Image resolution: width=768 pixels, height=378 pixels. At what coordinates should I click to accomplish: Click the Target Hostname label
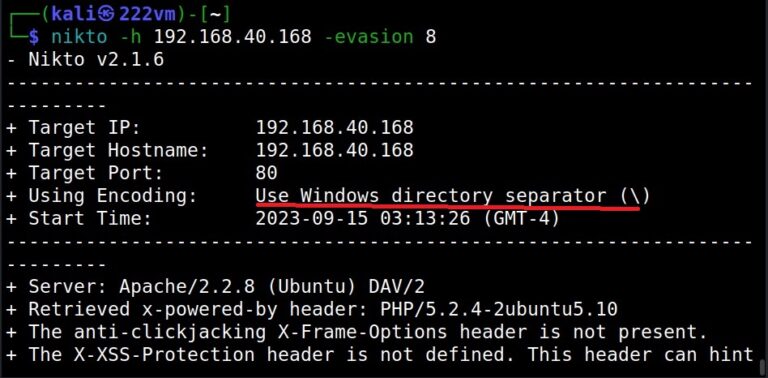point(119,150)
